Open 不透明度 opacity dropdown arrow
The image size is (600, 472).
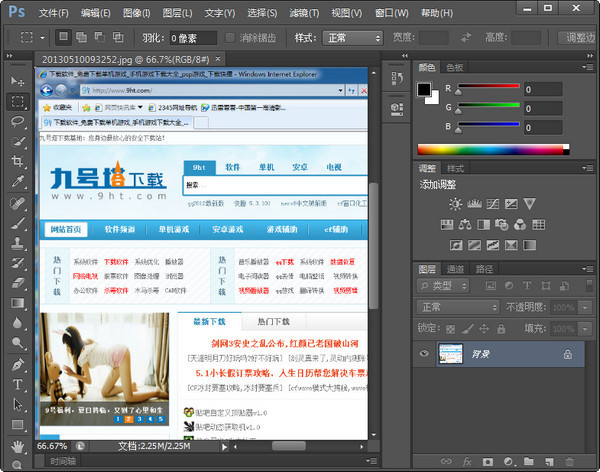(x=585, y=307)
